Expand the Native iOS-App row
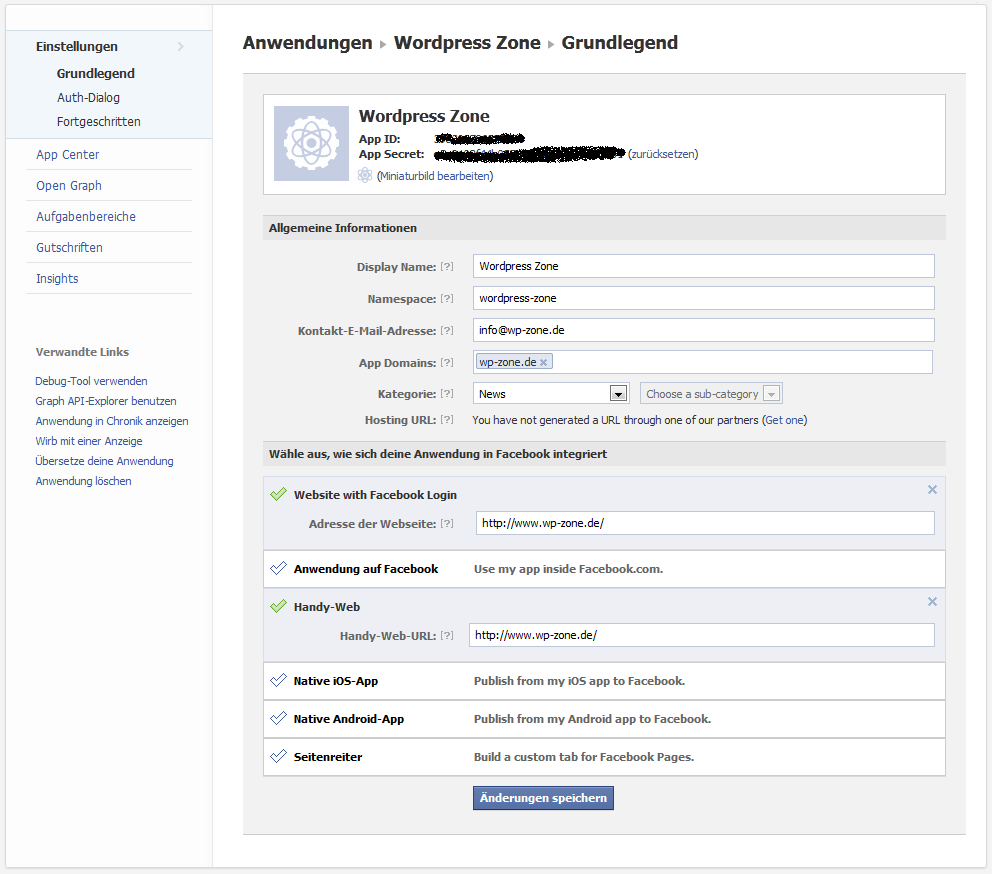 604,681
